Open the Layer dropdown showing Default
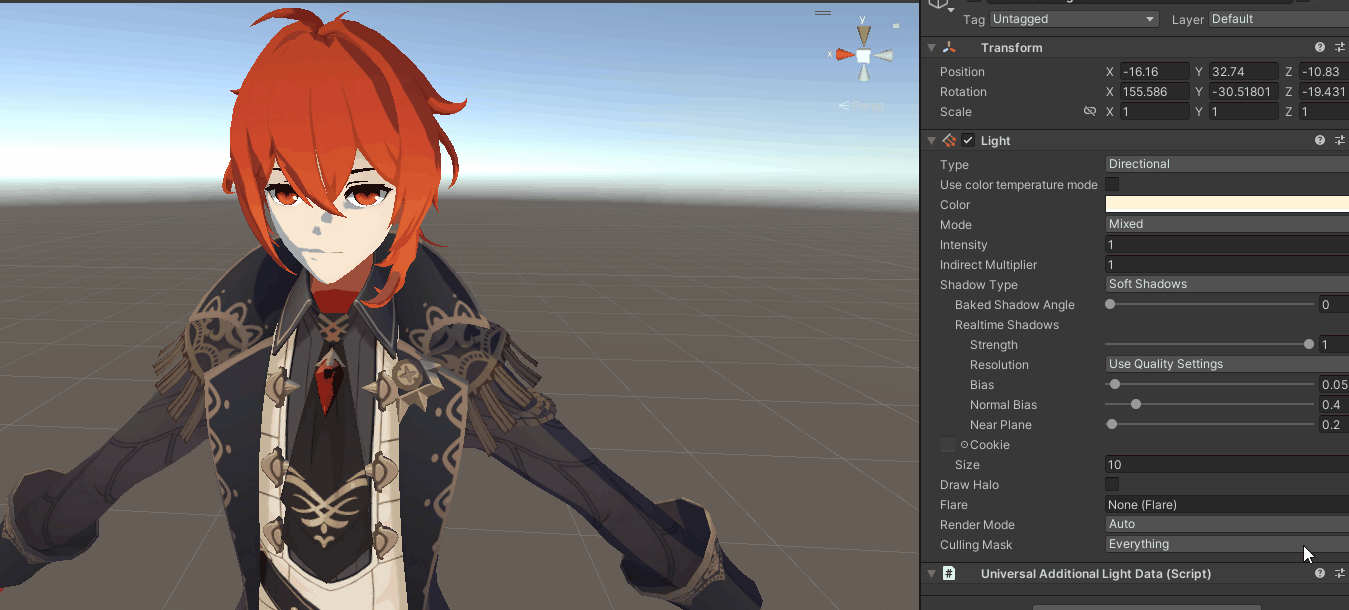 [x=1279, y=19]
